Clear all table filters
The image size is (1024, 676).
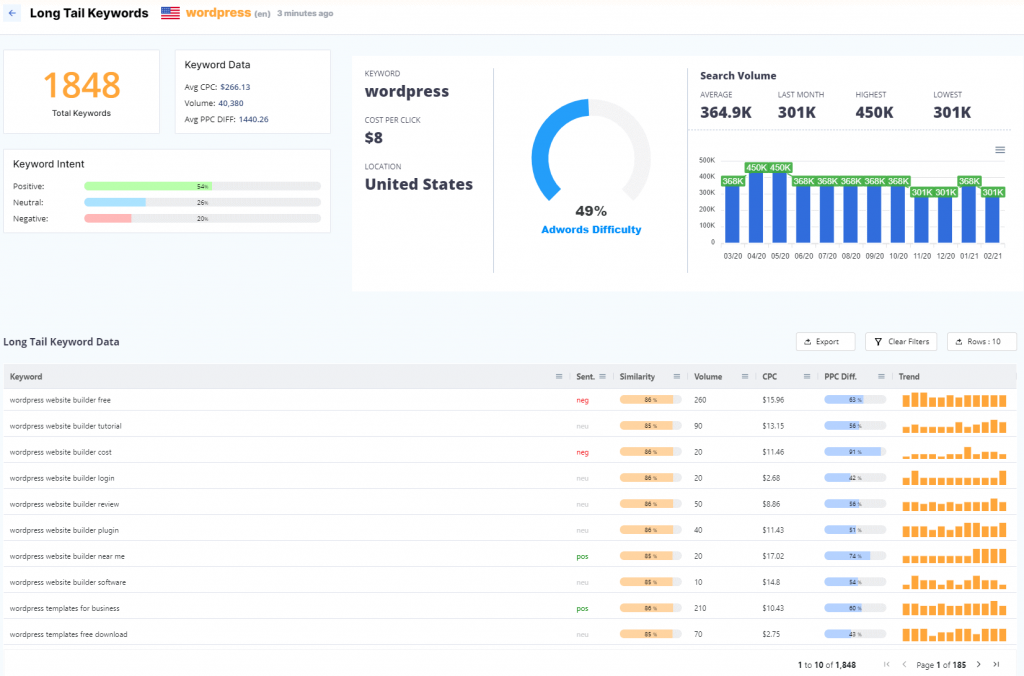[901, 342]
